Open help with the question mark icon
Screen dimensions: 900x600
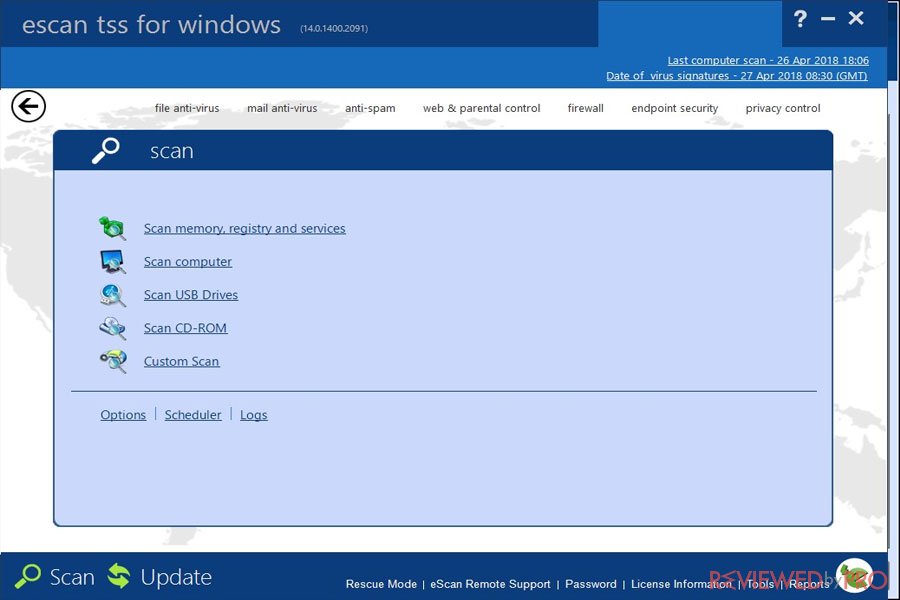tap(800, 19)
